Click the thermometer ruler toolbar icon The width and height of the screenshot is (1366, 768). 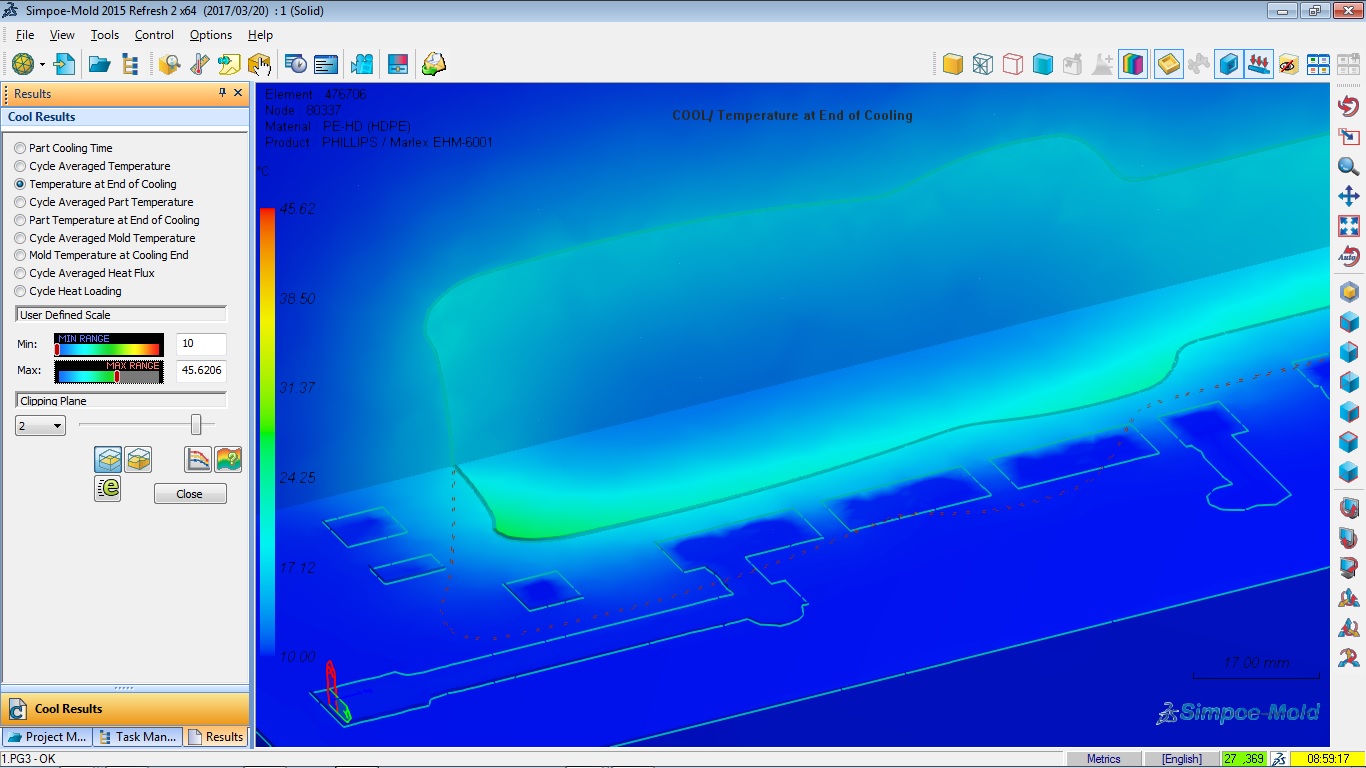coord(199,64)
